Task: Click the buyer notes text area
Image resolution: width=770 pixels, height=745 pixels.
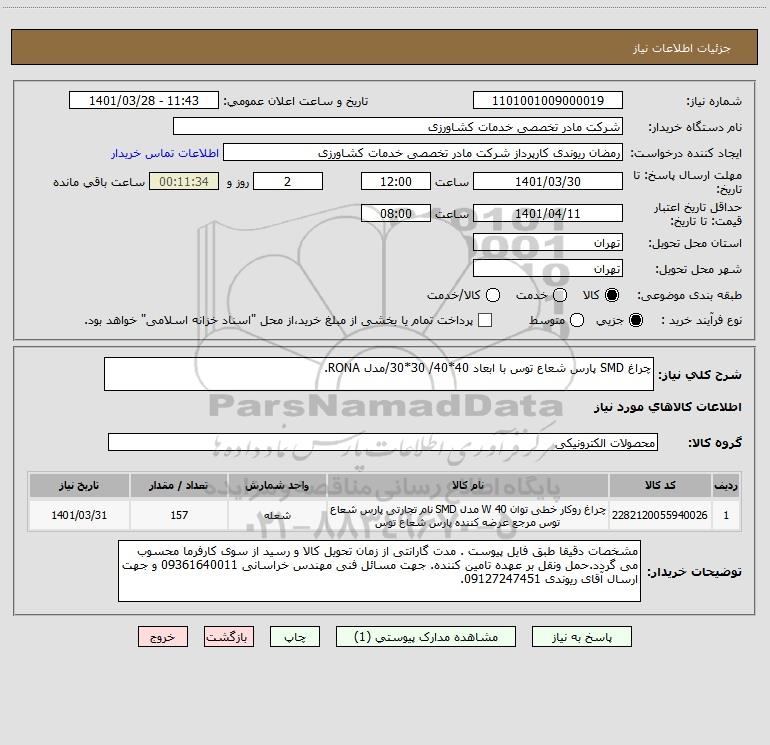Action: click(379, 571)
